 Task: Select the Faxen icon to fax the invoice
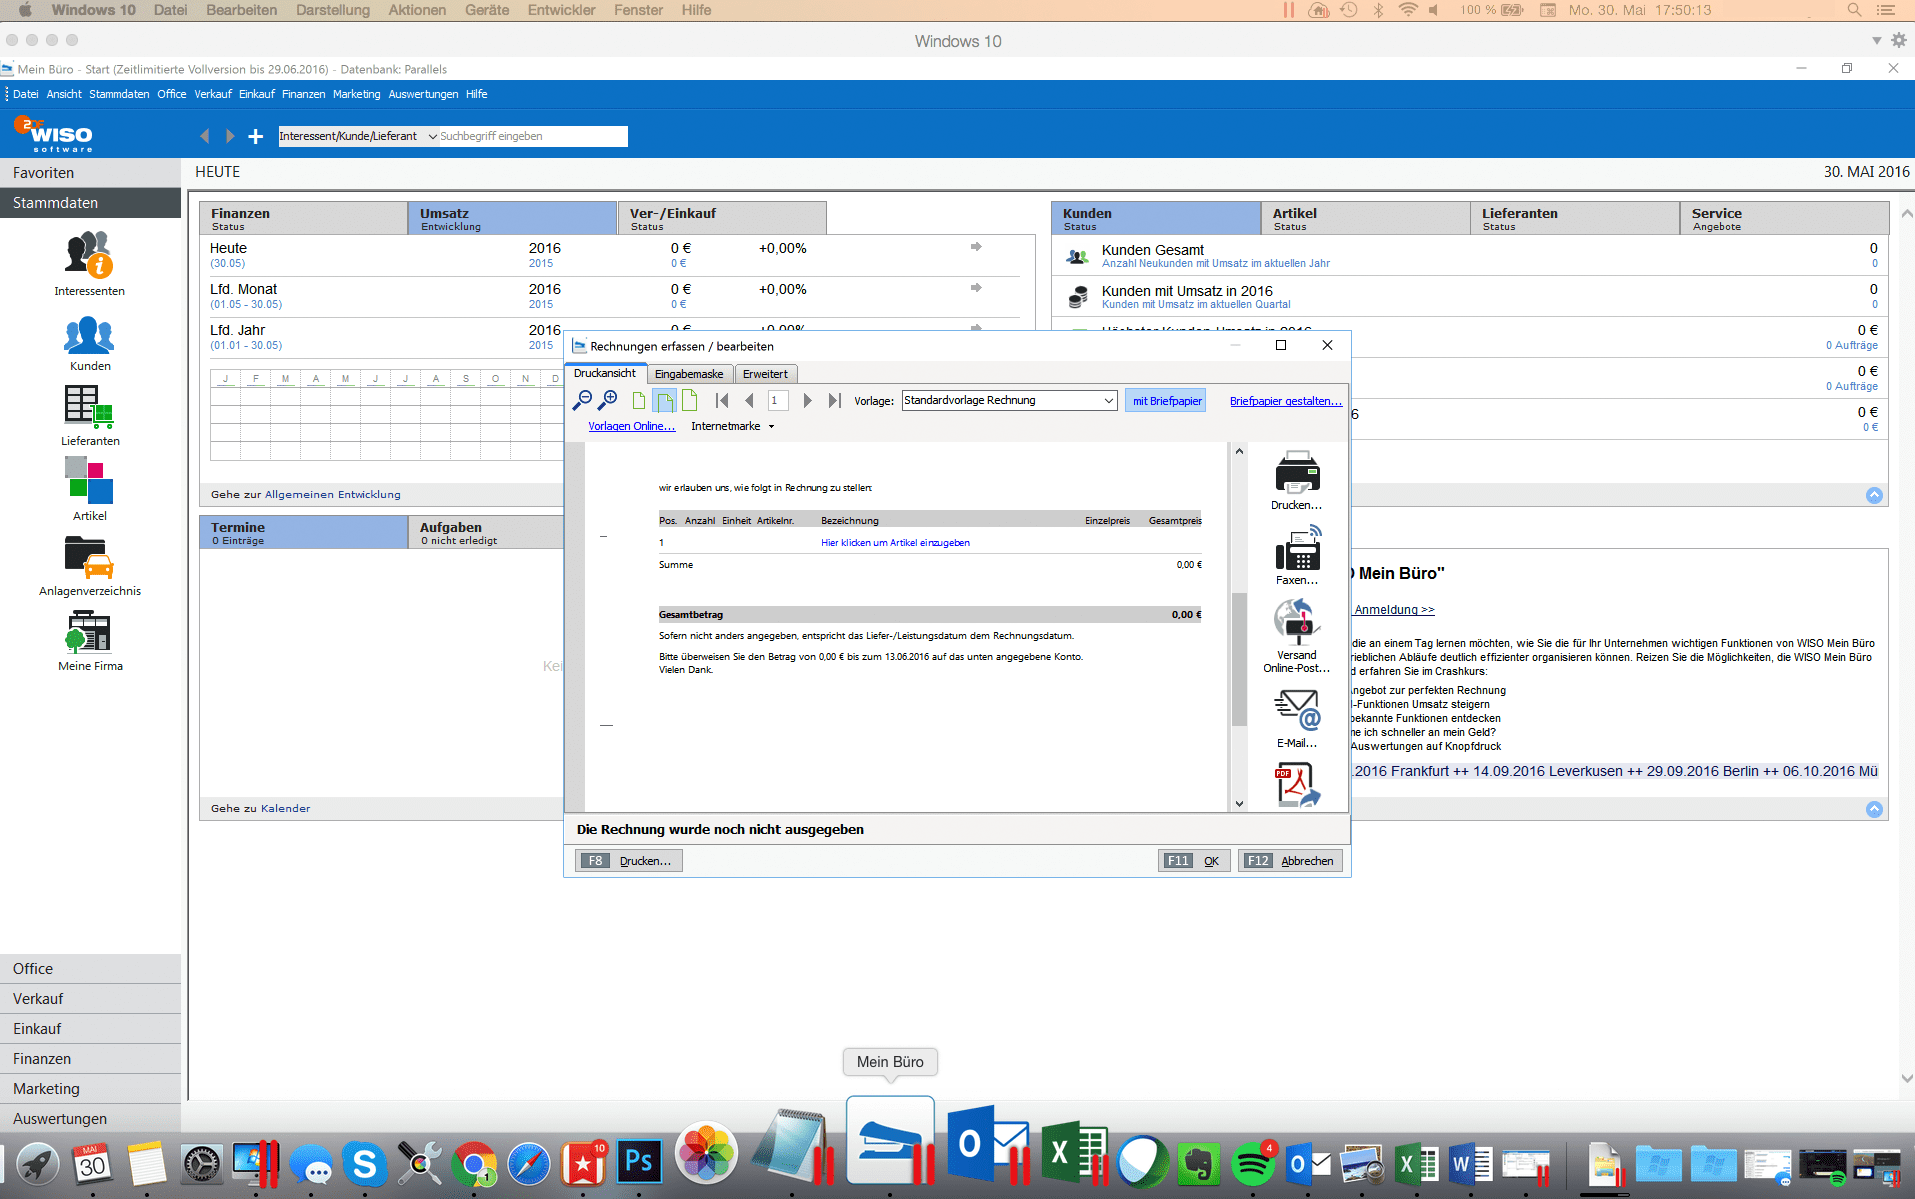pos(1296,556)
